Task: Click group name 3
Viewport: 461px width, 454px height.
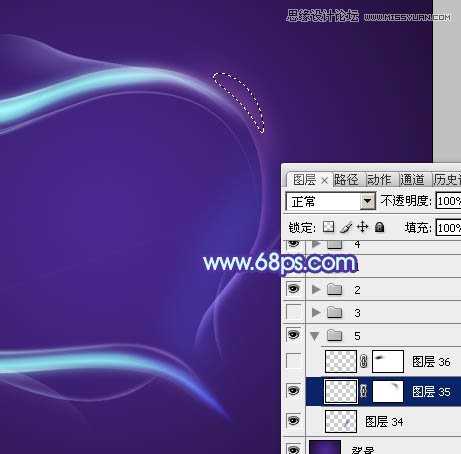Action: click(357, 313)
